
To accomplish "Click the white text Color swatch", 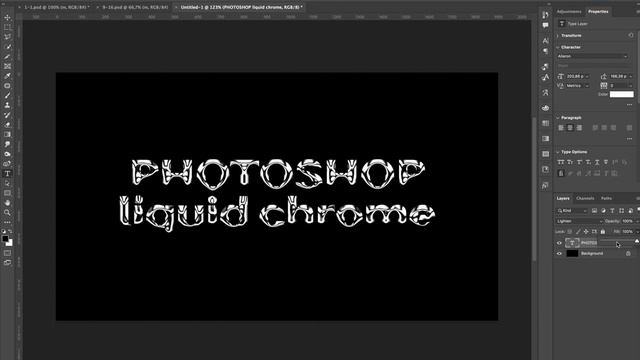I will [622, 94].
